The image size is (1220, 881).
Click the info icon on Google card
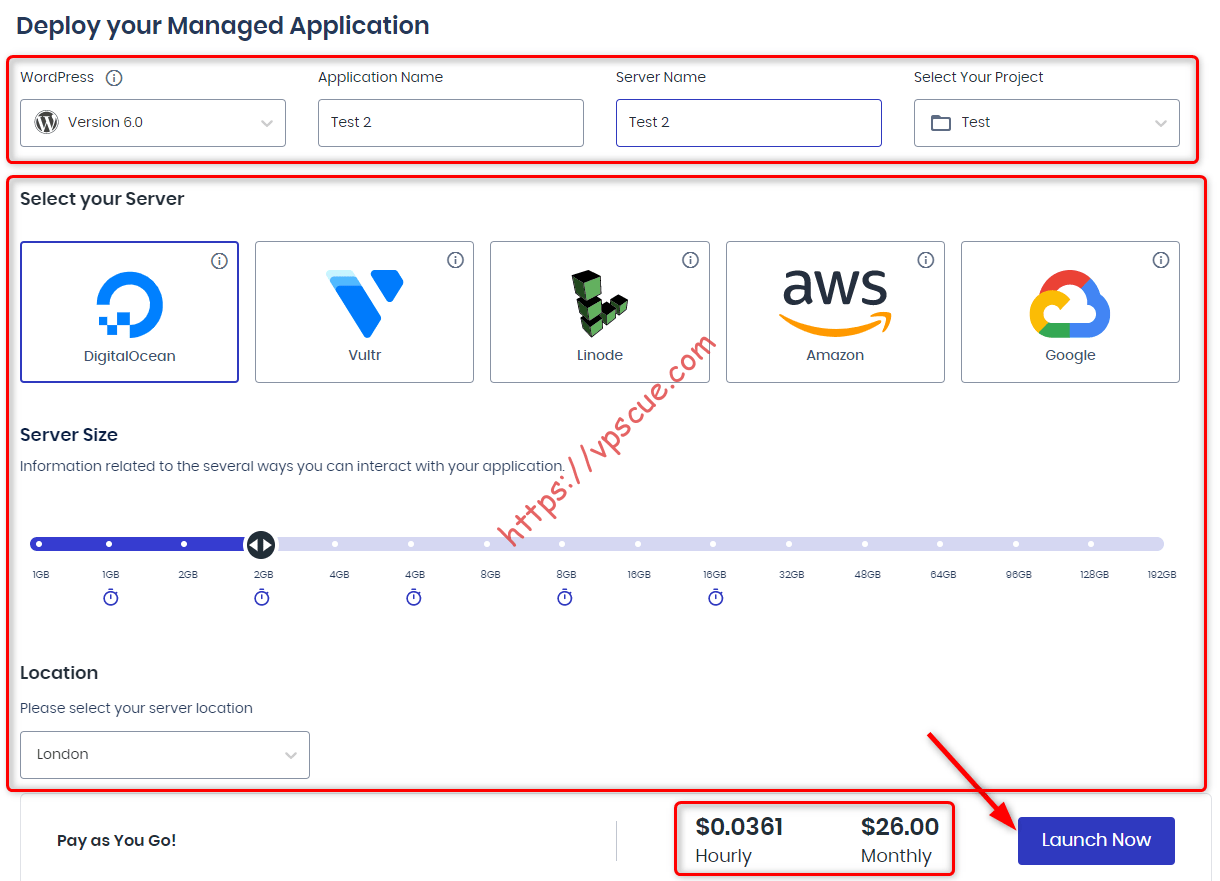tap(1161, 260)
